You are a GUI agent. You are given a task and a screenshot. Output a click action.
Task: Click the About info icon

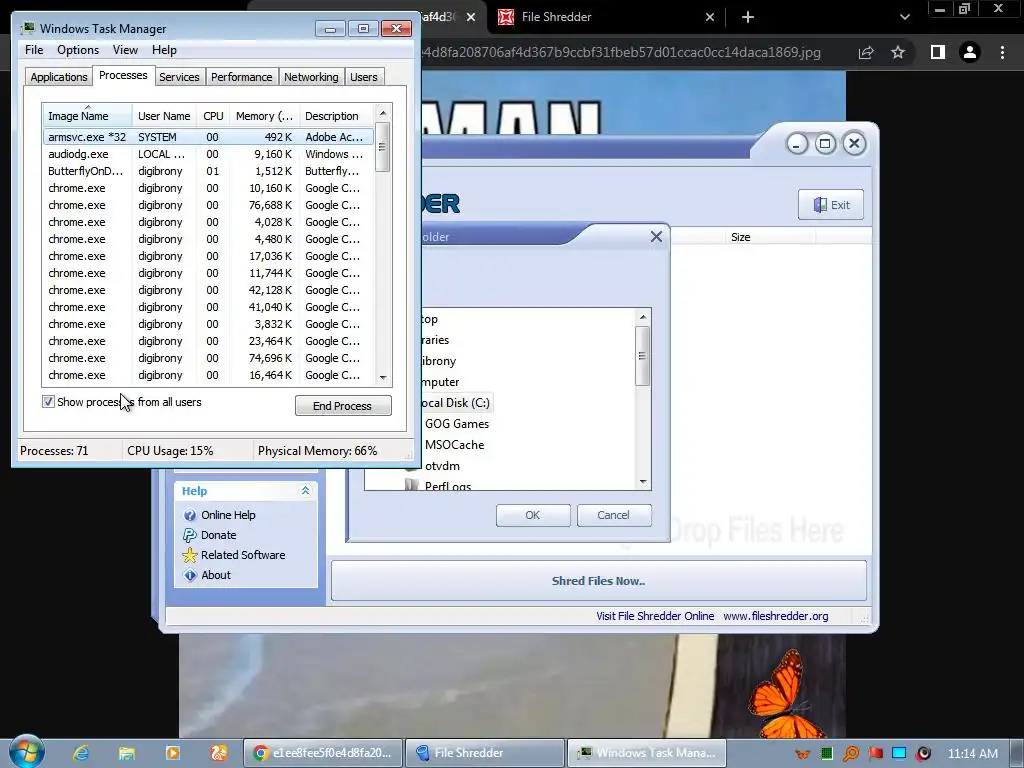coord(190,575)
